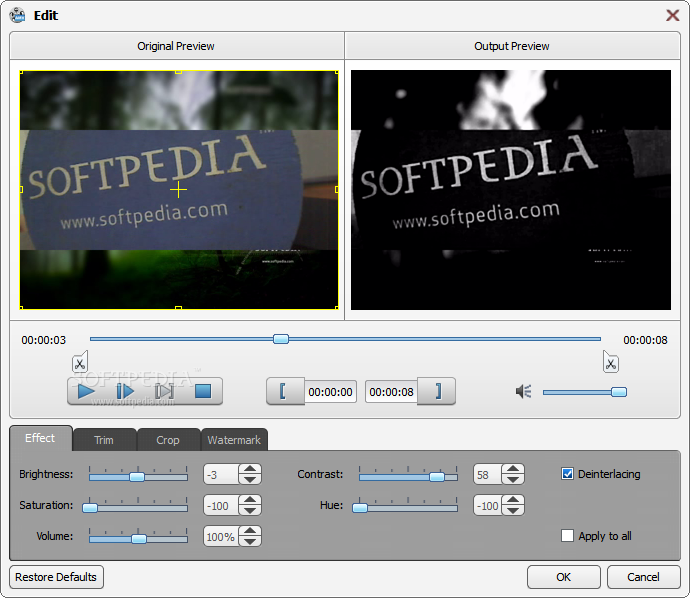Switch to the Trim tab

tap(104, 440)
